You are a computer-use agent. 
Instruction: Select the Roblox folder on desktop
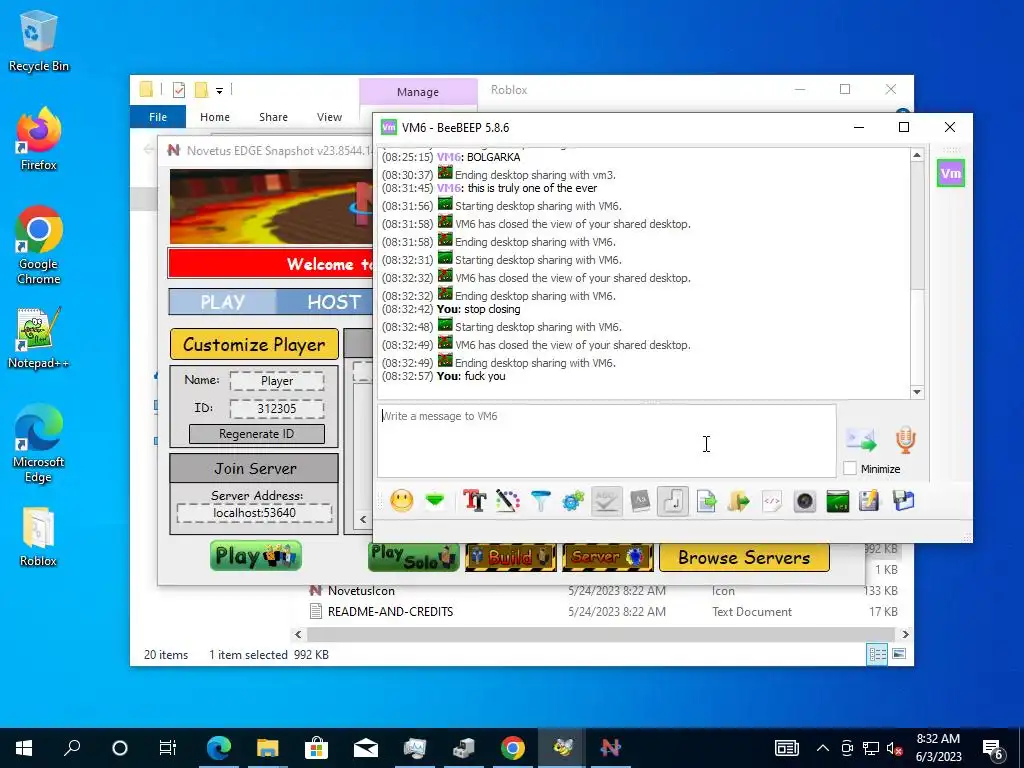(x=39, y=537)
